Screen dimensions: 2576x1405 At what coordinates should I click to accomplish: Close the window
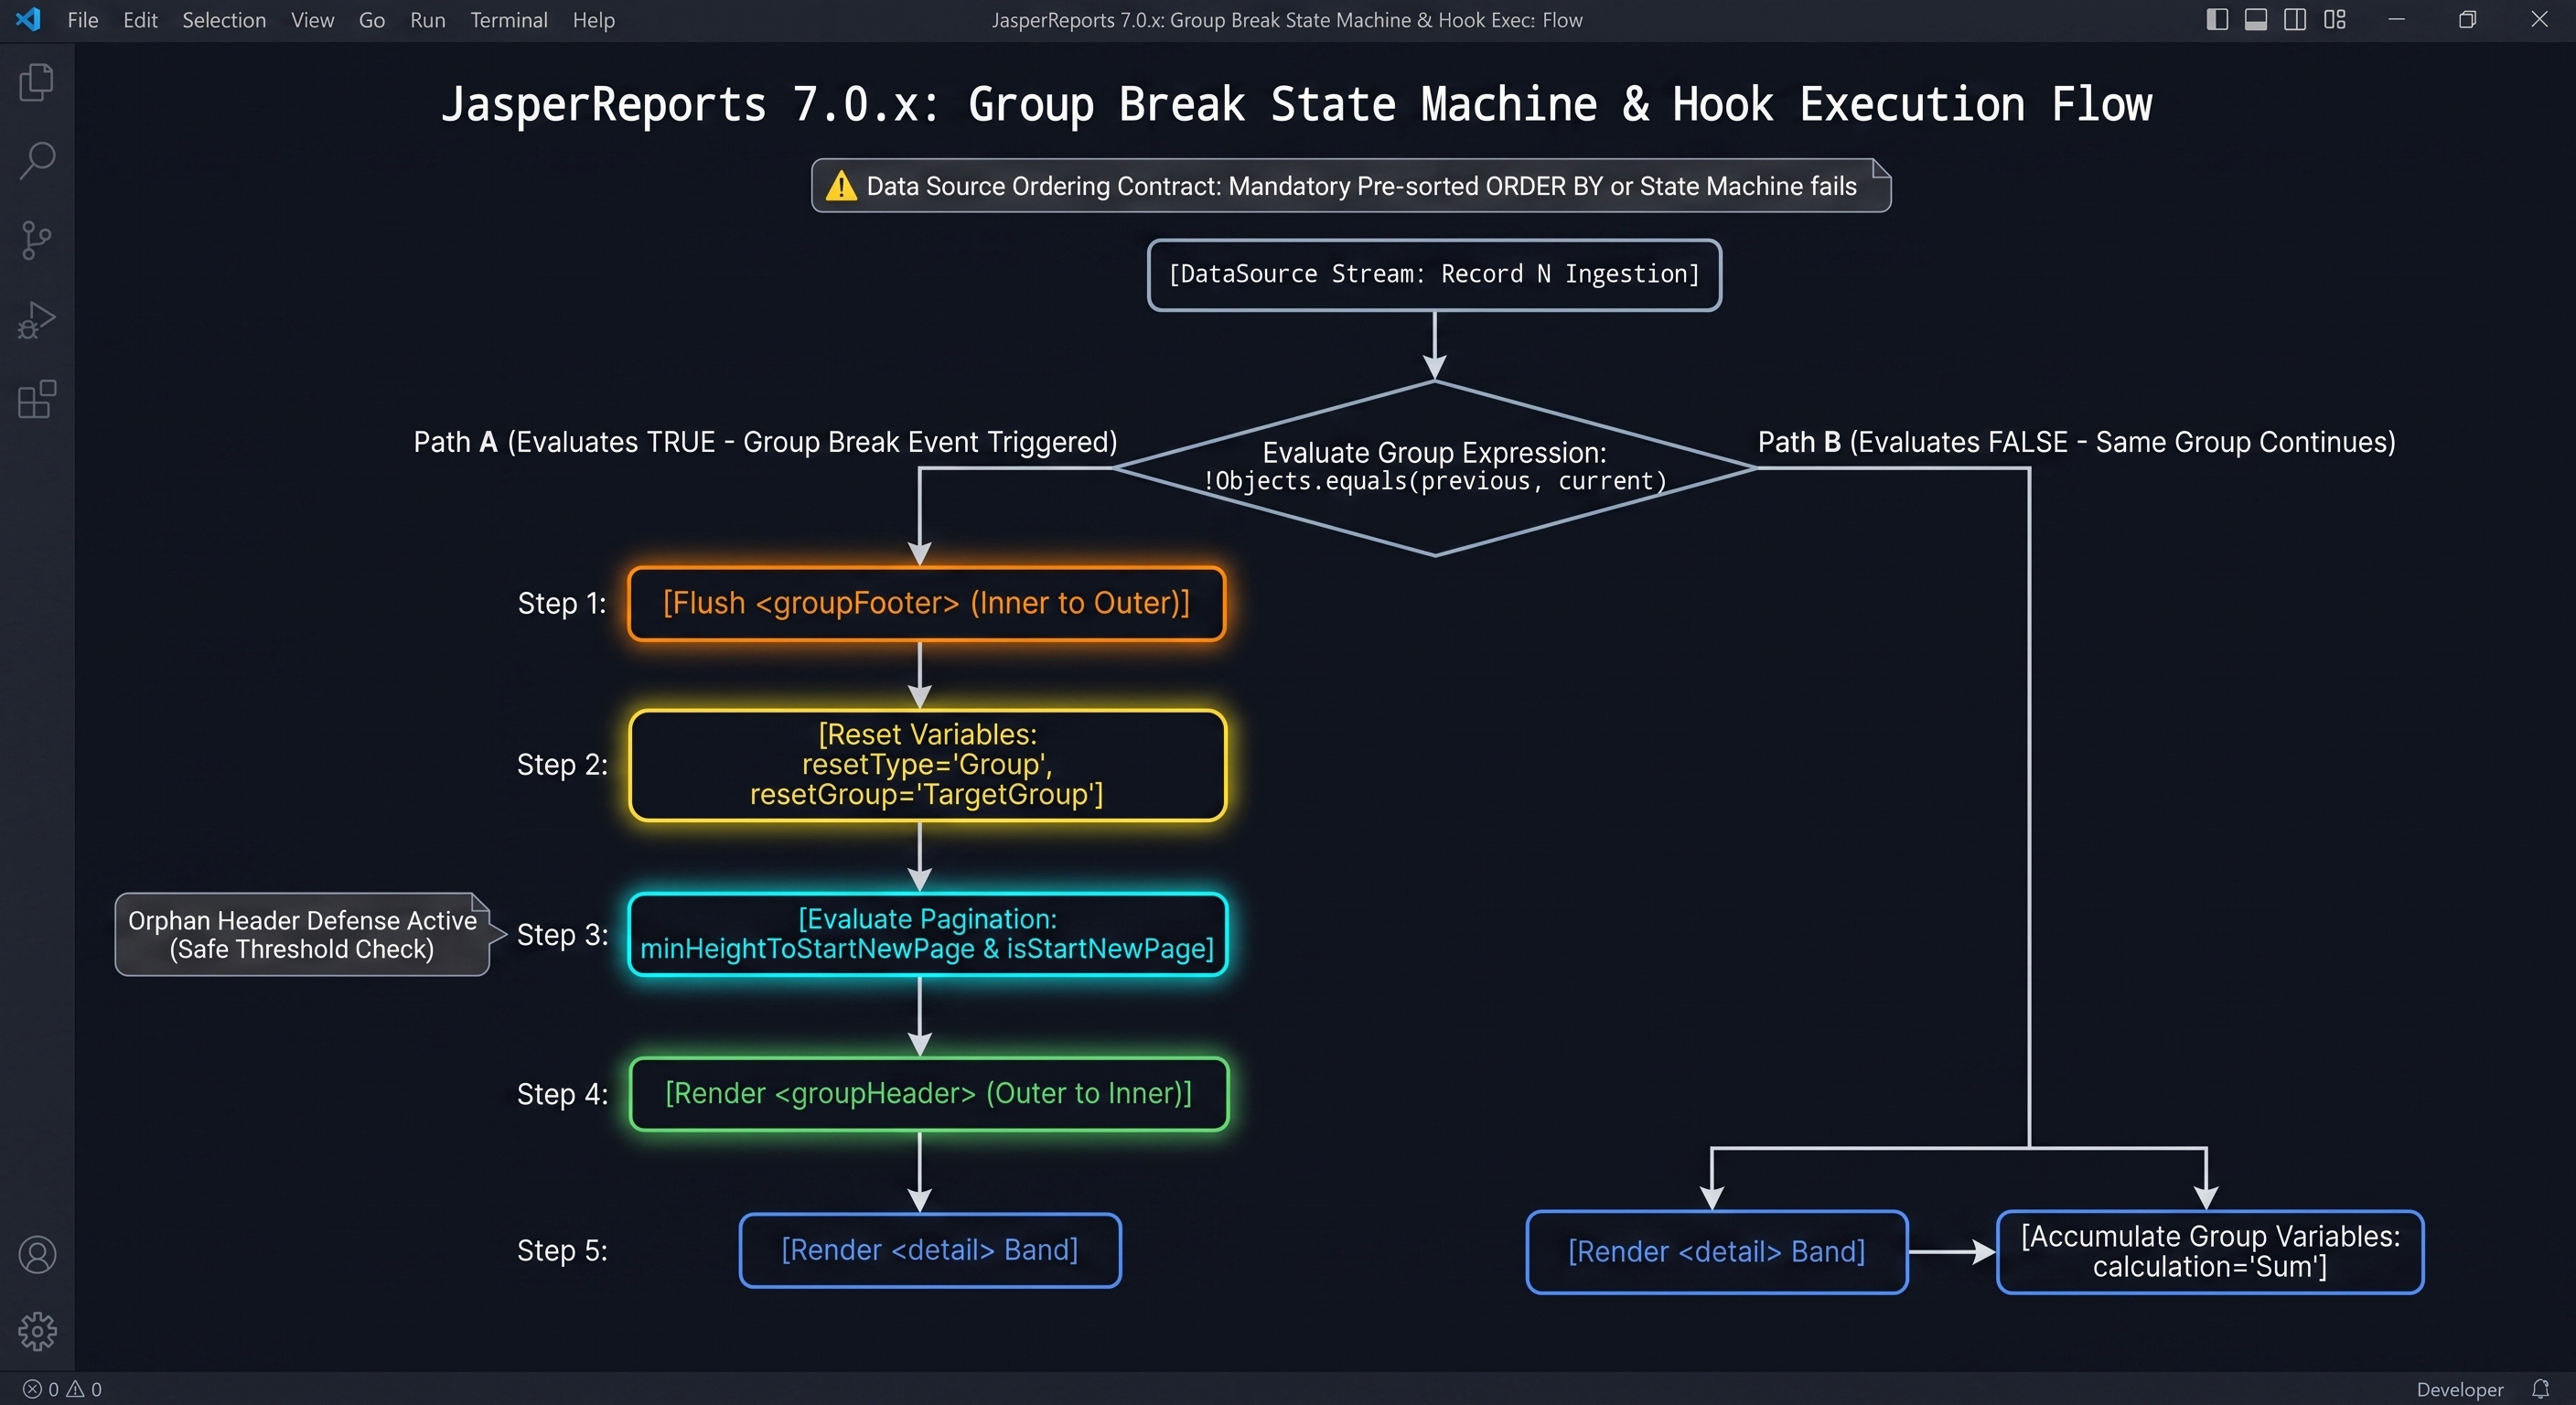pos(2539,20)
